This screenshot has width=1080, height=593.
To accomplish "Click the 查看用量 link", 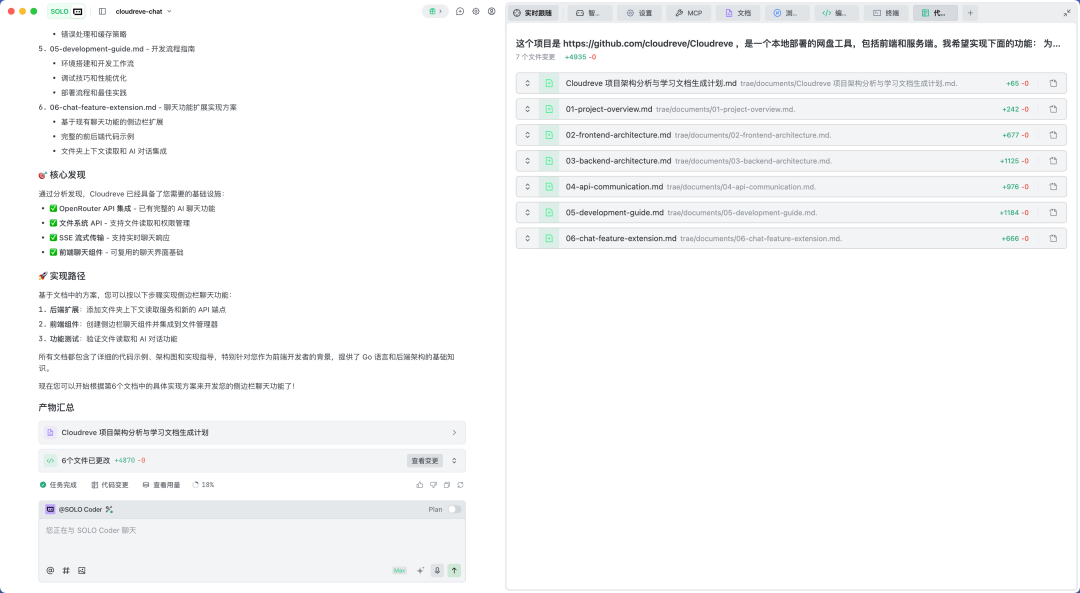I will point(161,485).
